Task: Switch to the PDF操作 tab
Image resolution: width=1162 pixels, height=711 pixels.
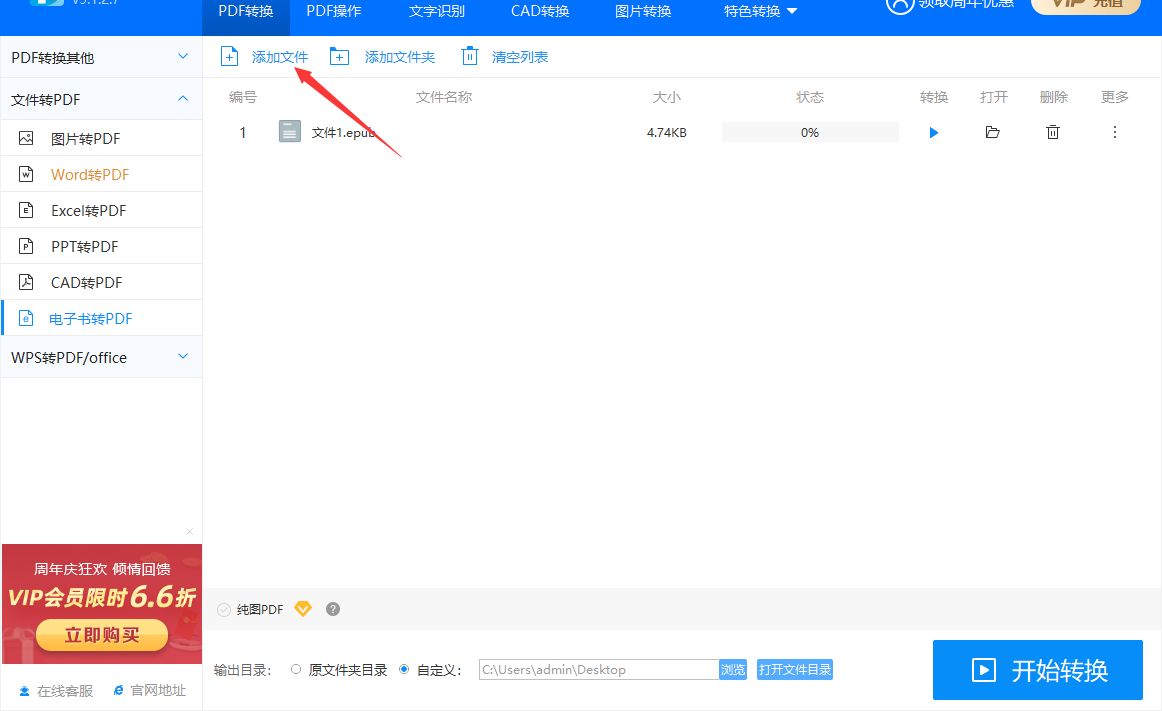Action: point(334,11)
